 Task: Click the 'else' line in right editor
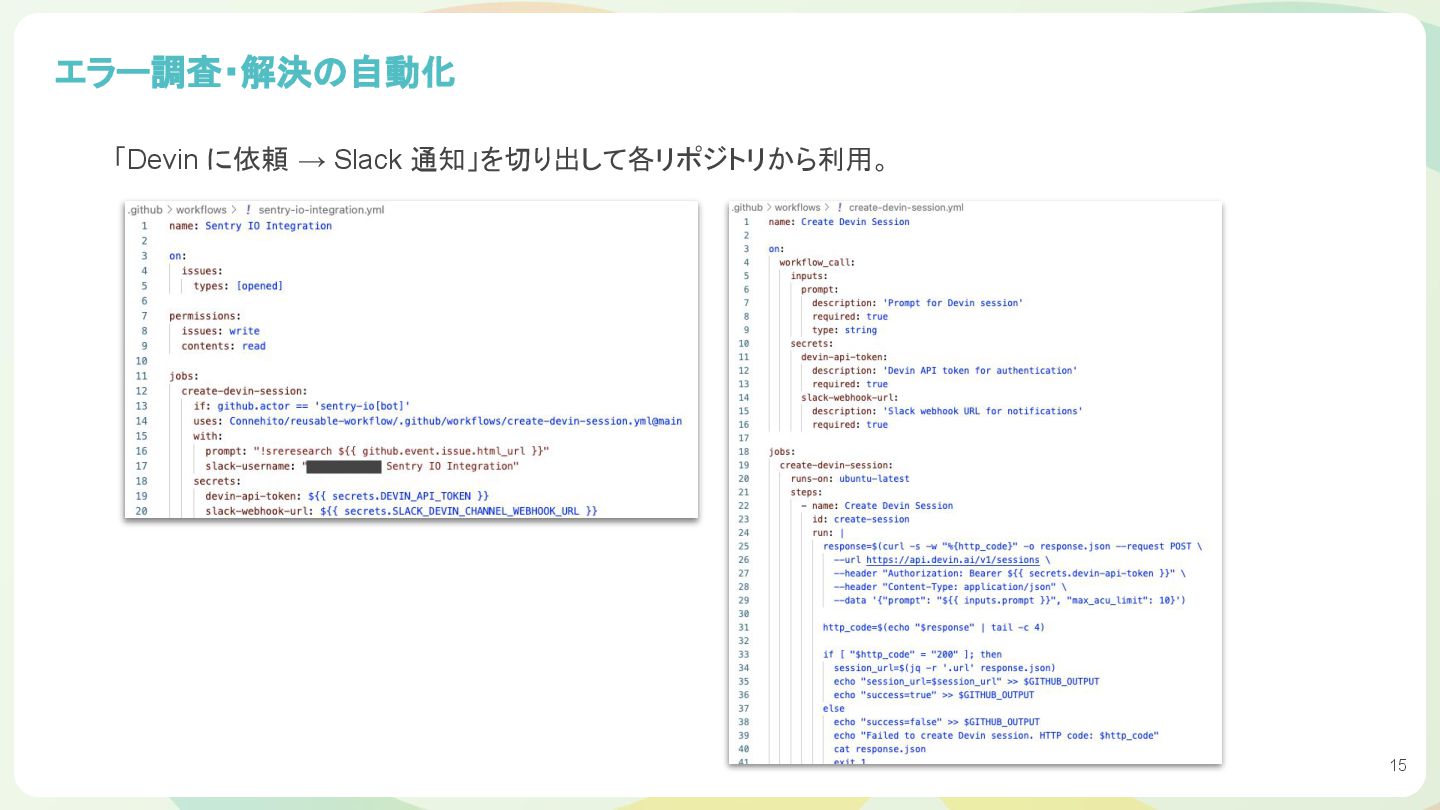834,708
